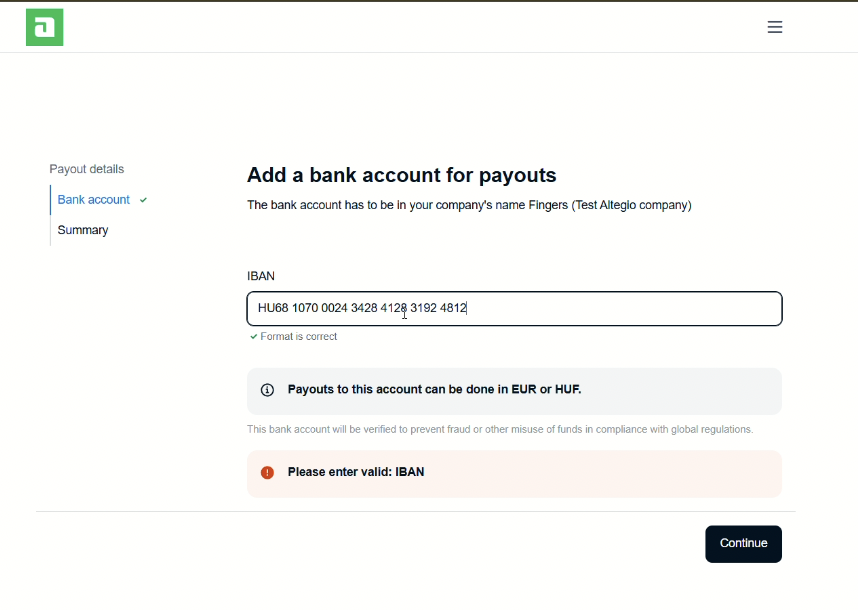Go to the Summary step
The image size is (858, 610).
tap(83, 230)
